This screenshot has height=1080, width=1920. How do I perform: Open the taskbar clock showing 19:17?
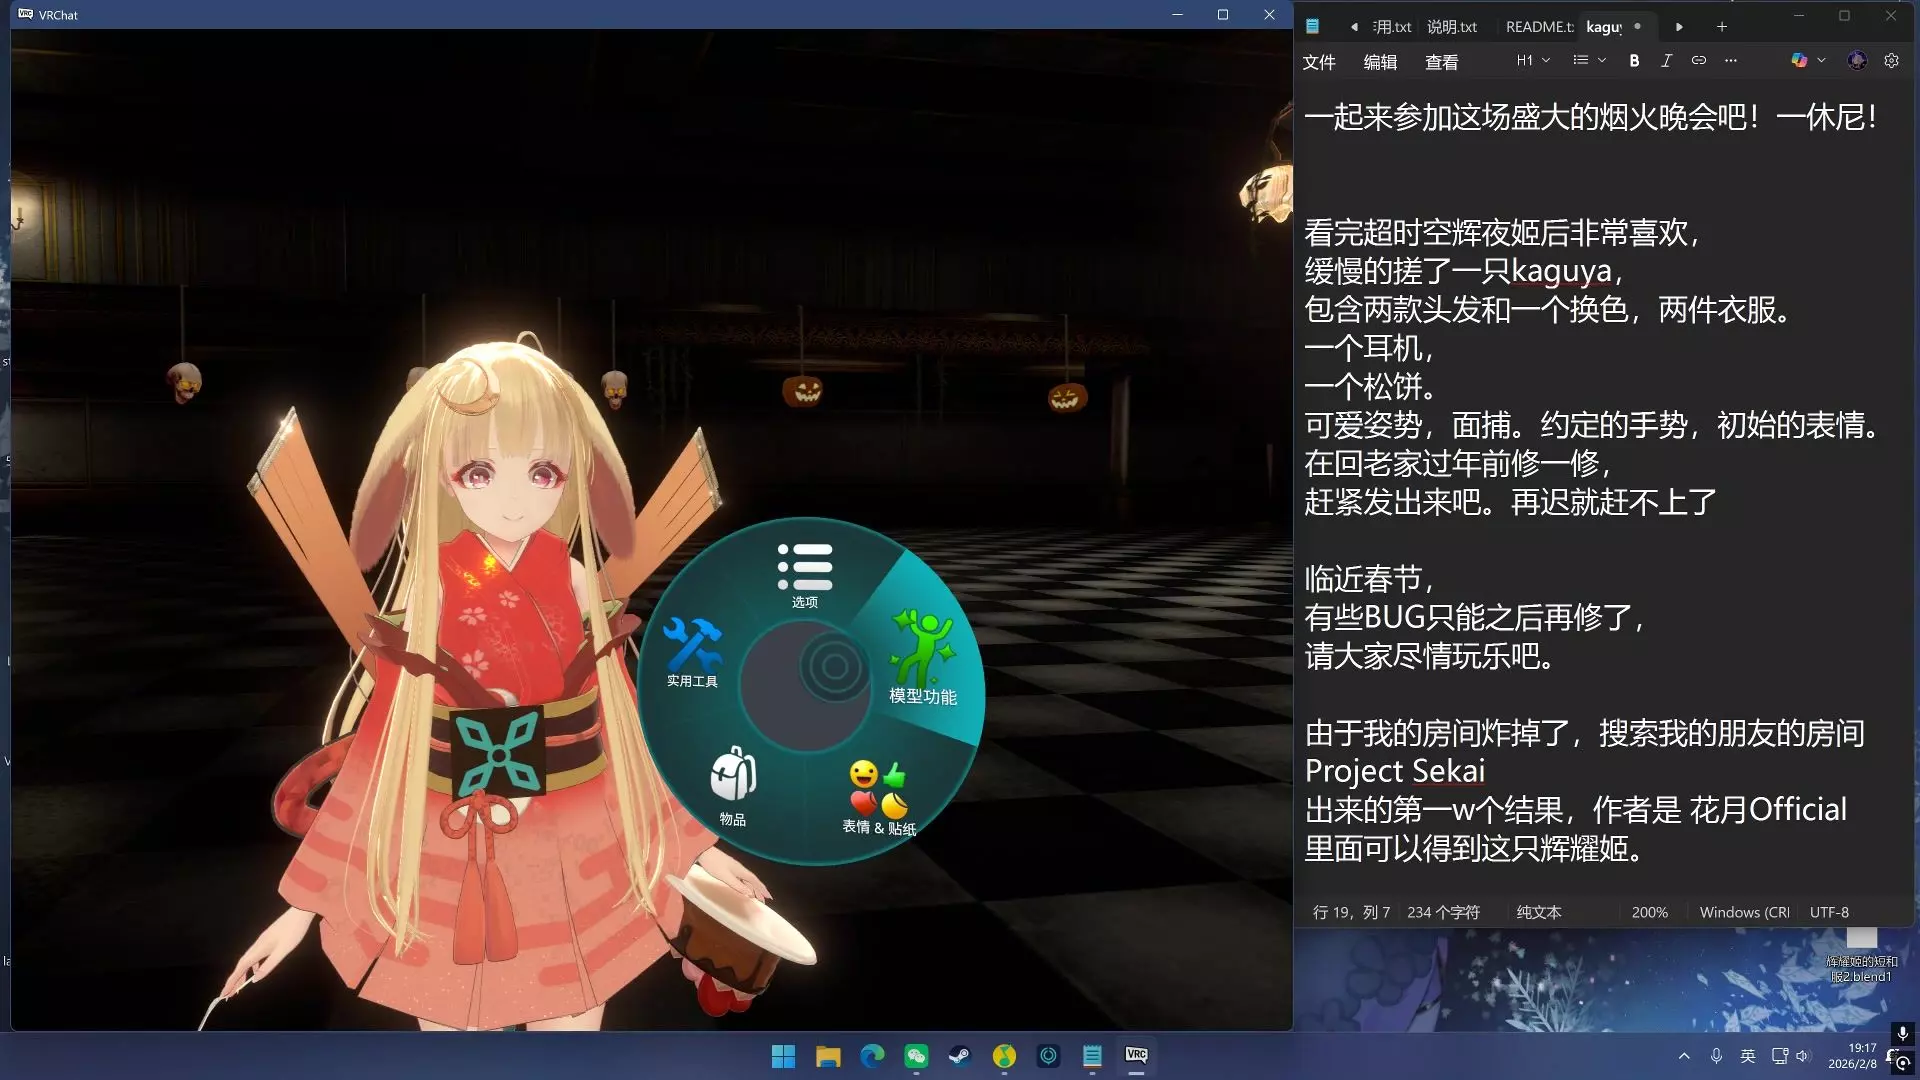(x=1852, y=1056)
